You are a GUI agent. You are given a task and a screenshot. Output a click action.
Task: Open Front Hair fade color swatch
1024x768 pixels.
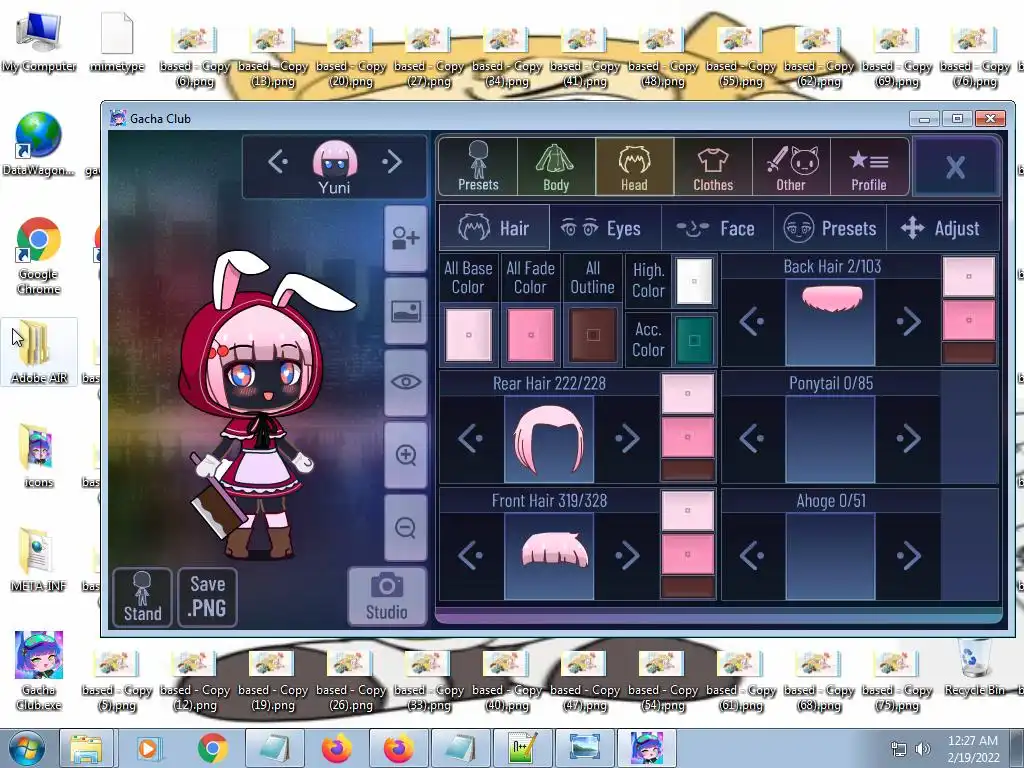tap(688, 554)
